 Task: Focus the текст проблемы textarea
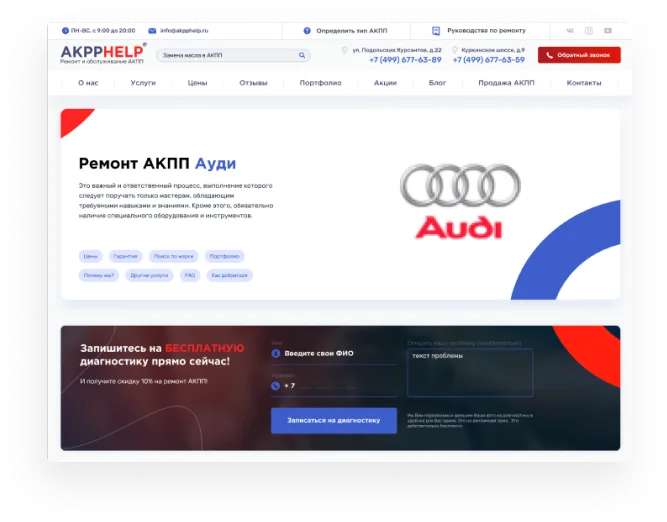point(470,373)
